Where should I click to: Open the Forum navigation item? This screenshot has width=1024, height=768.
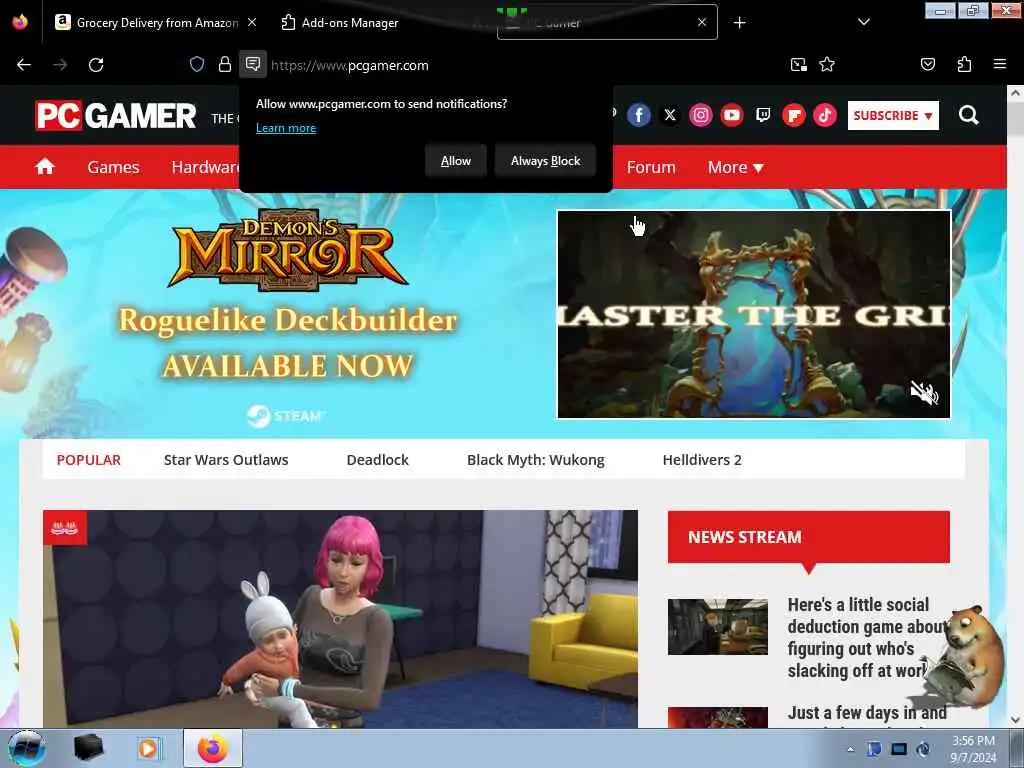(x=651, y=167)
